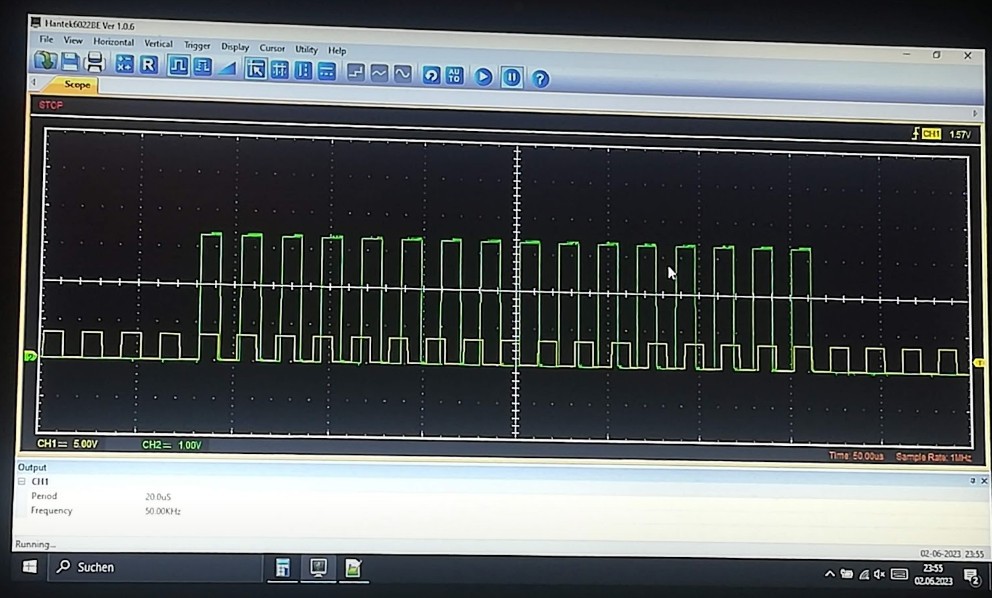Click the CH2 1.00V voltage setting
This screenshot has height=598, width=992.
(x=172, y=445)
